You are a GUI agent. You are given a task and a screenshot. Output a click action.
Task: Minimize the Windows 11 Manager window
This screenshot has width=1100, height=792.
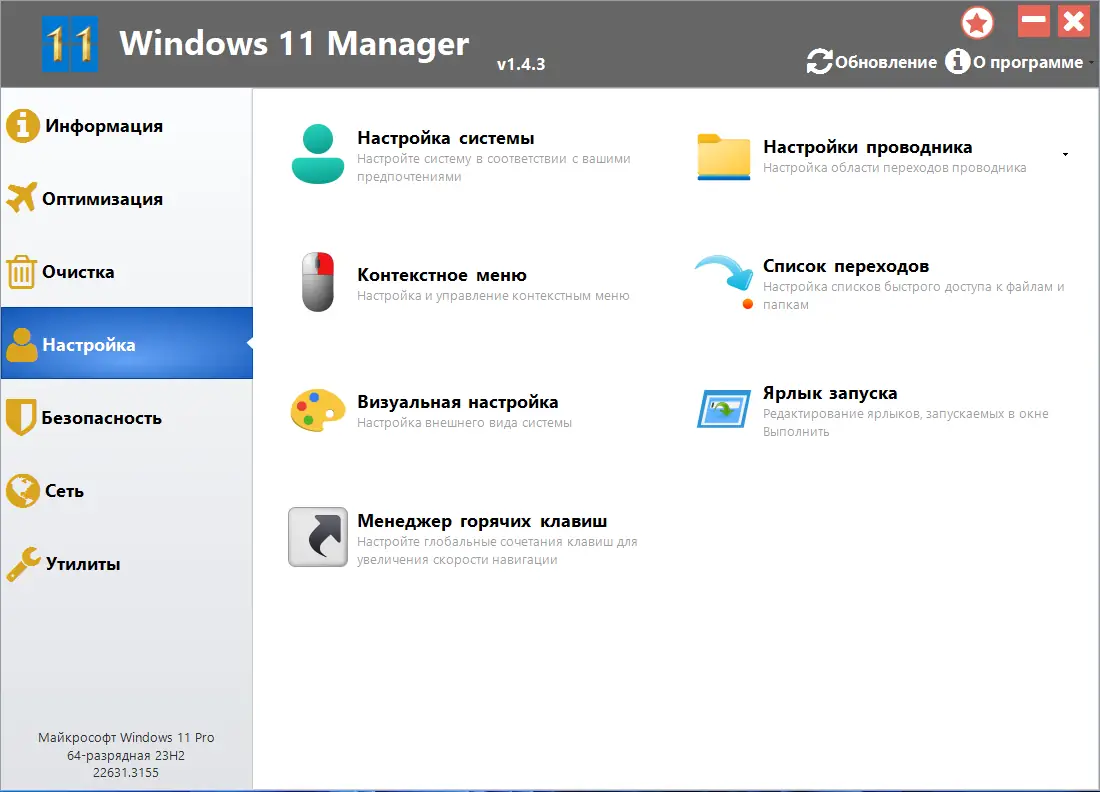pos(1034,22)
